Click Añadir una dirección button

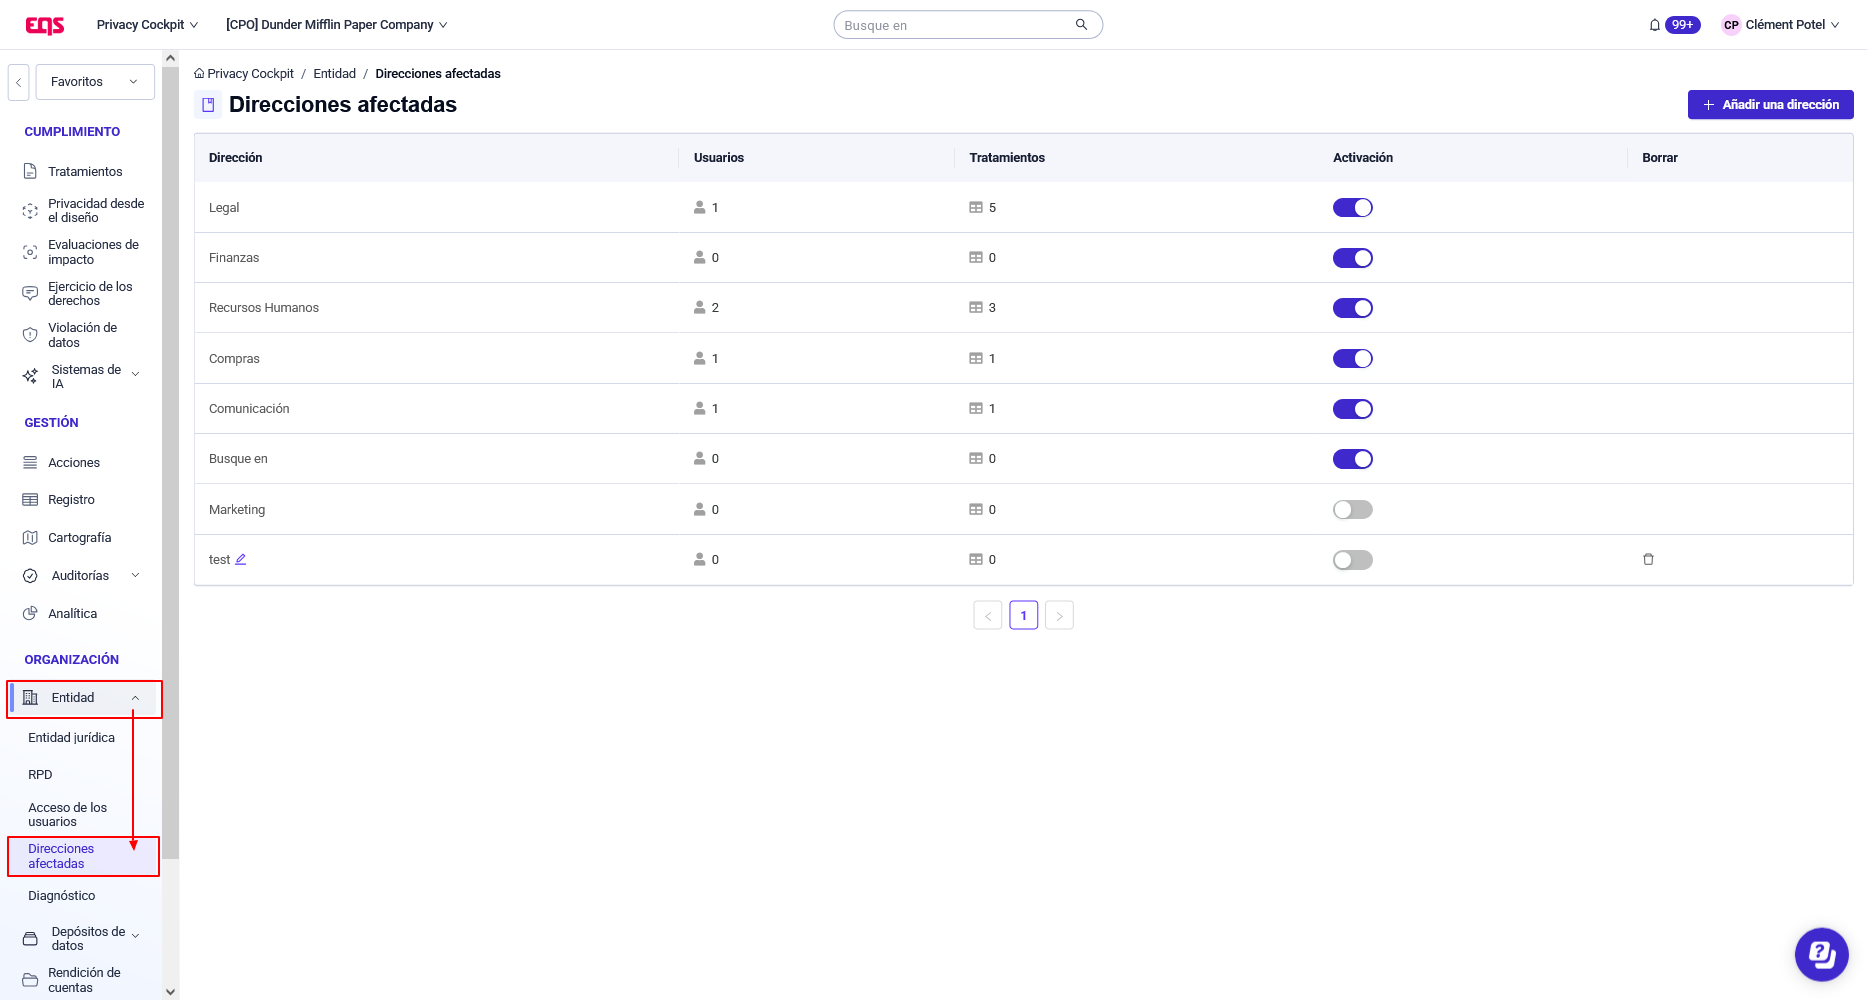pos(1770,105)
